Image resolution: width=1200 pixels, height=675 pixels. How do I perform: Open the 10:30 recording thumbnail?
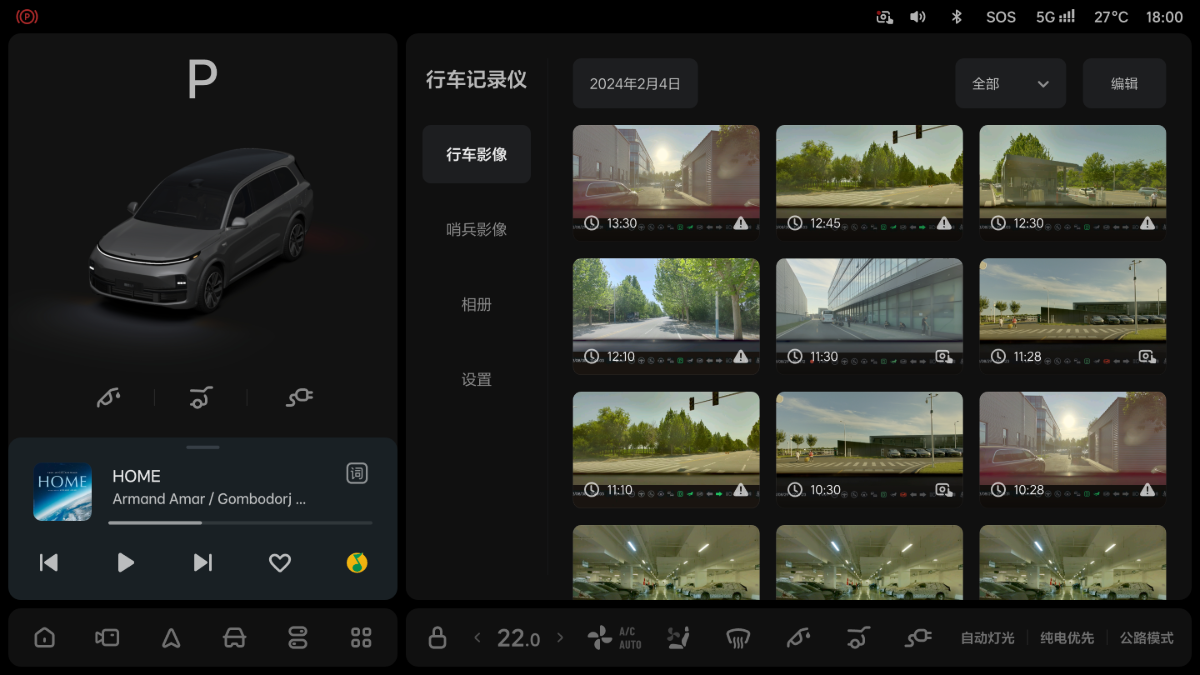pyautogui.click(x=869, y=449)
